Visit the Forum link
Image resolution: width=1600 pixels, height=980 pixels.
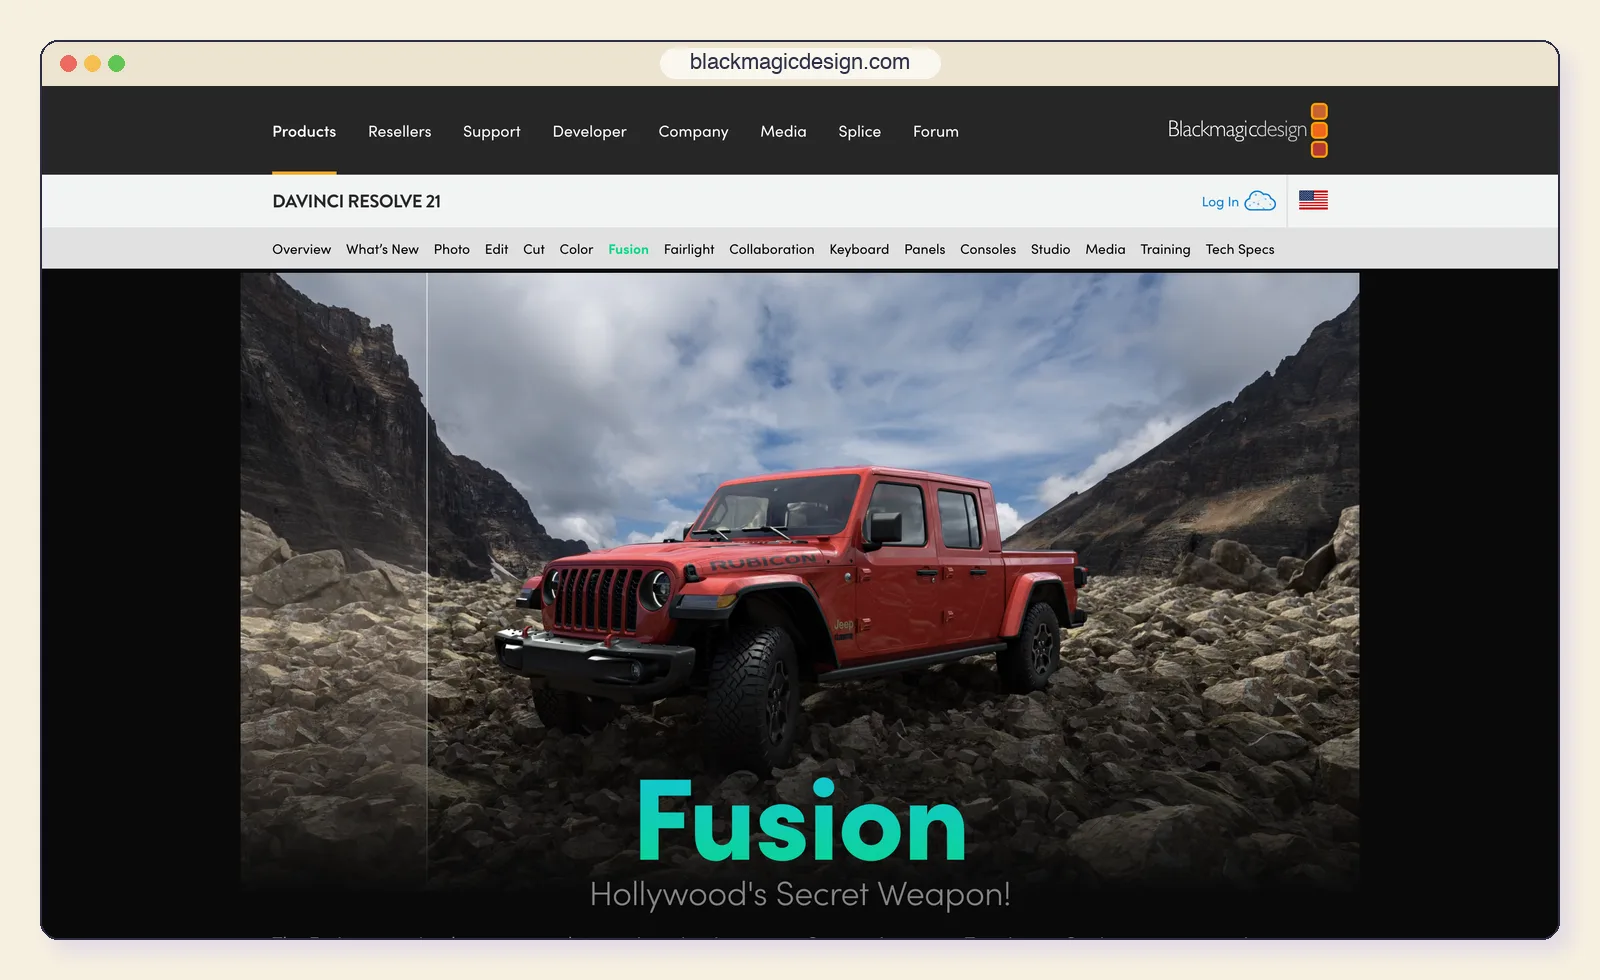935,131
